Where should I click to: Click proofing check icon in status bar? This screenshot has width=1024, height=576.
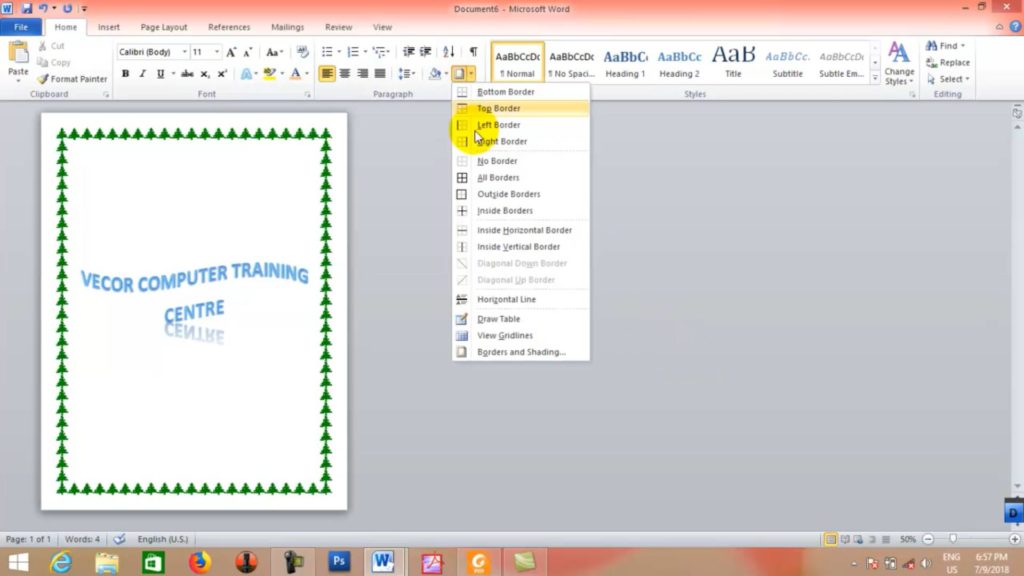pos(119,539)
